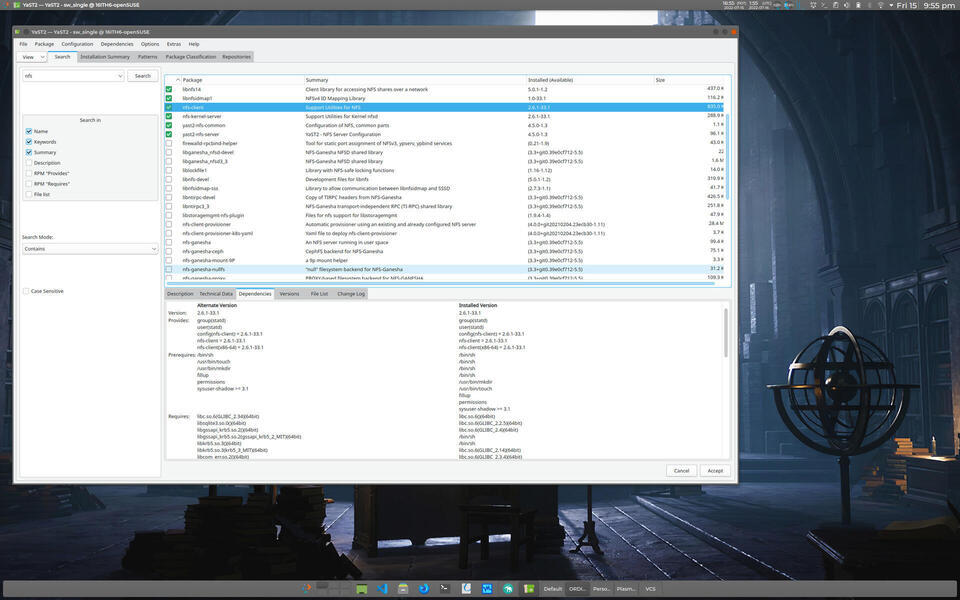The height and width of the screenshot is (600, 960).
Task: Open the teal elephant app icon in dock
Action: (508, 589)
